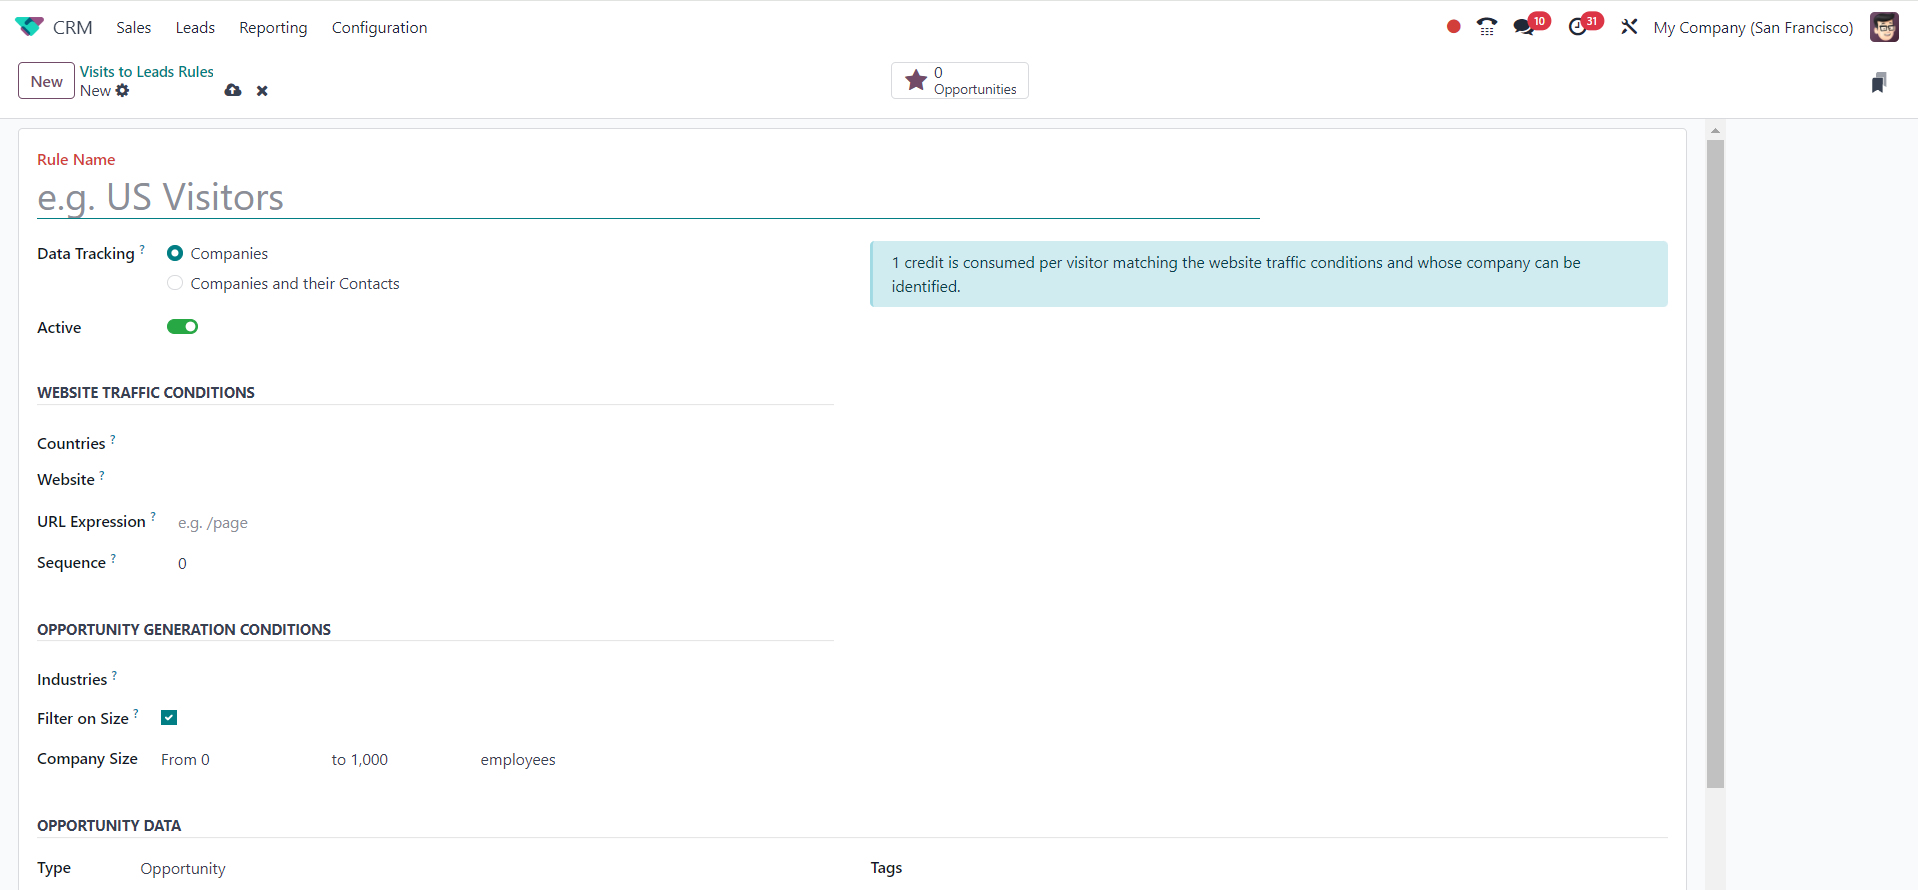Click the New button

[x=46, y=81]
